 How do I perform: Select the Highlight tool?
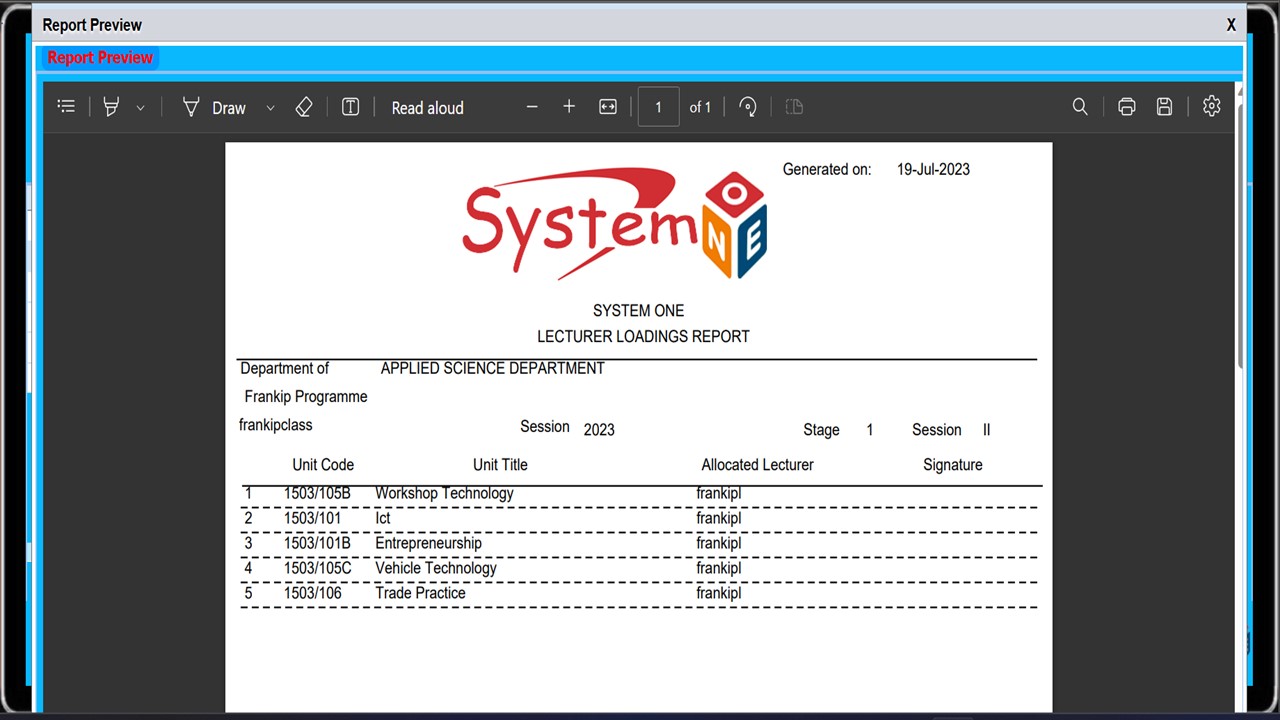point(111,107)
